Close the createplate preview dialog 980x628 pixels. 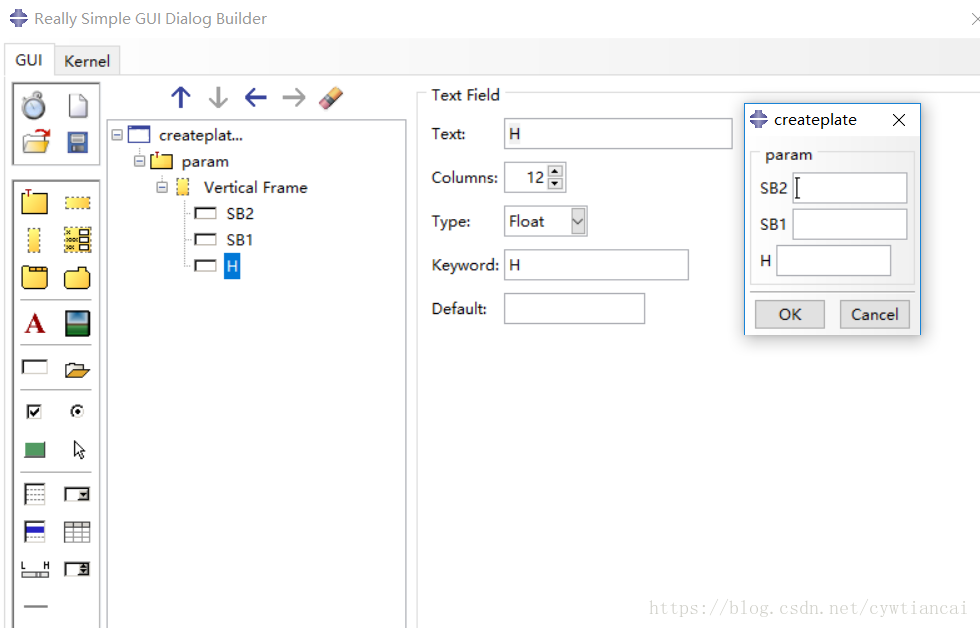[x=899, y=120]
